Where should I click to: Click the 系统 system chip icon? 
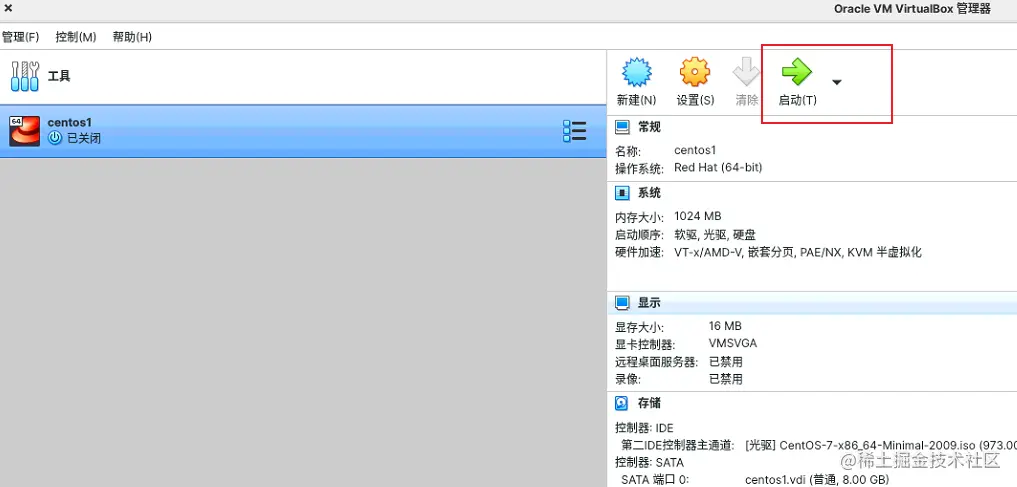(622, 193)
